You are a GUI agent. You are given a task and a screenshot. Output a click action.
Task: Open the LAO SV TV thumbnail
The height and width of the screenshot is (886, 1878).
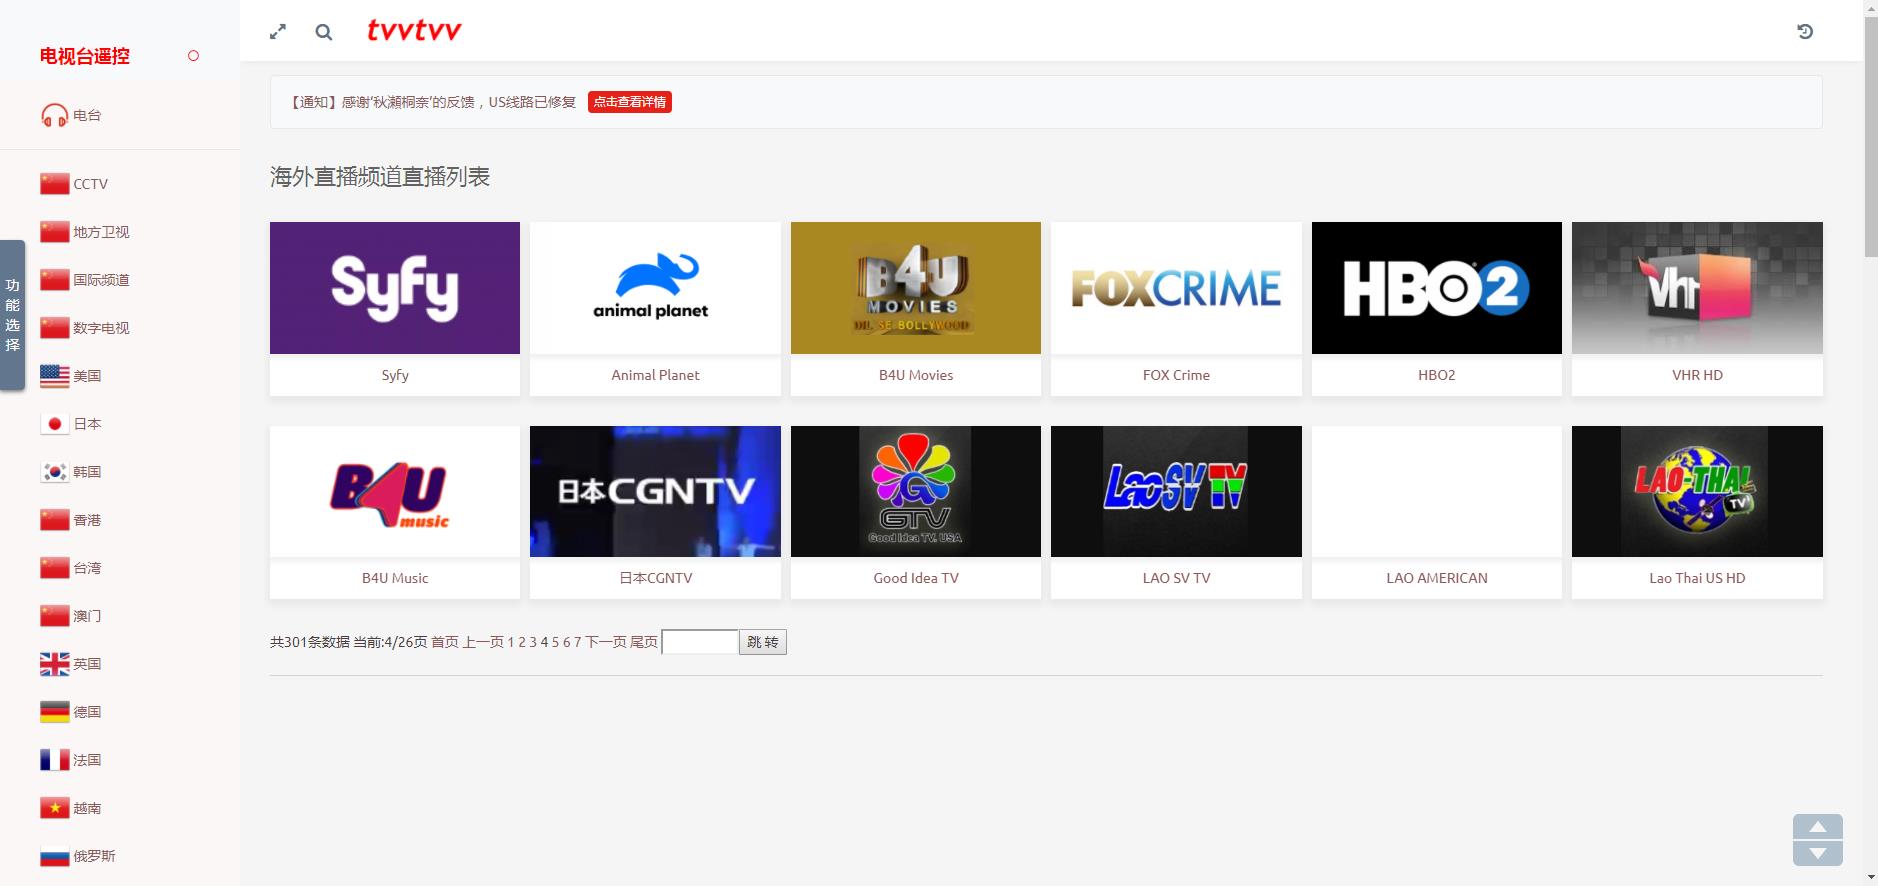click(1176, 491)
